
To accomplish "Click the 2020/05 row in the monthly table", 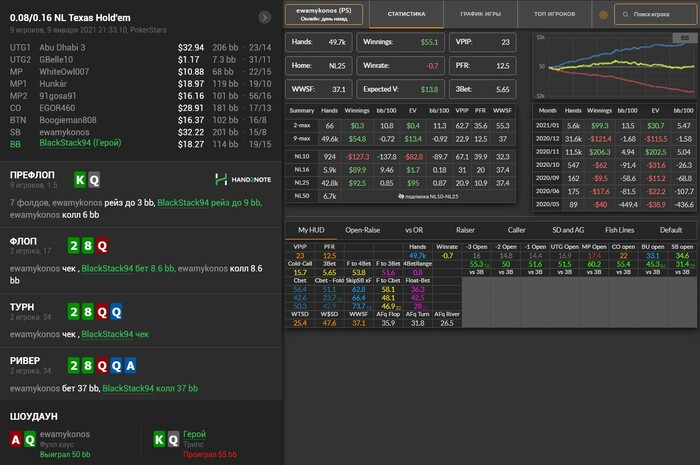I will [x=615, y=205].
